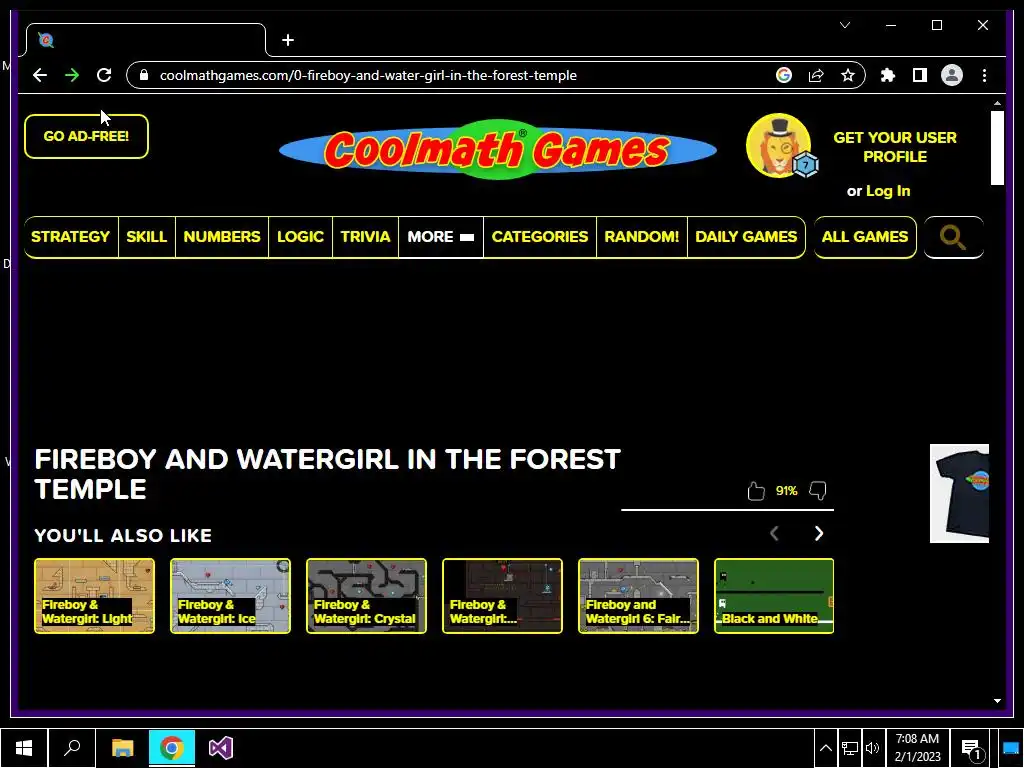Click GO AD-FREE! button

tap(86, 136)
